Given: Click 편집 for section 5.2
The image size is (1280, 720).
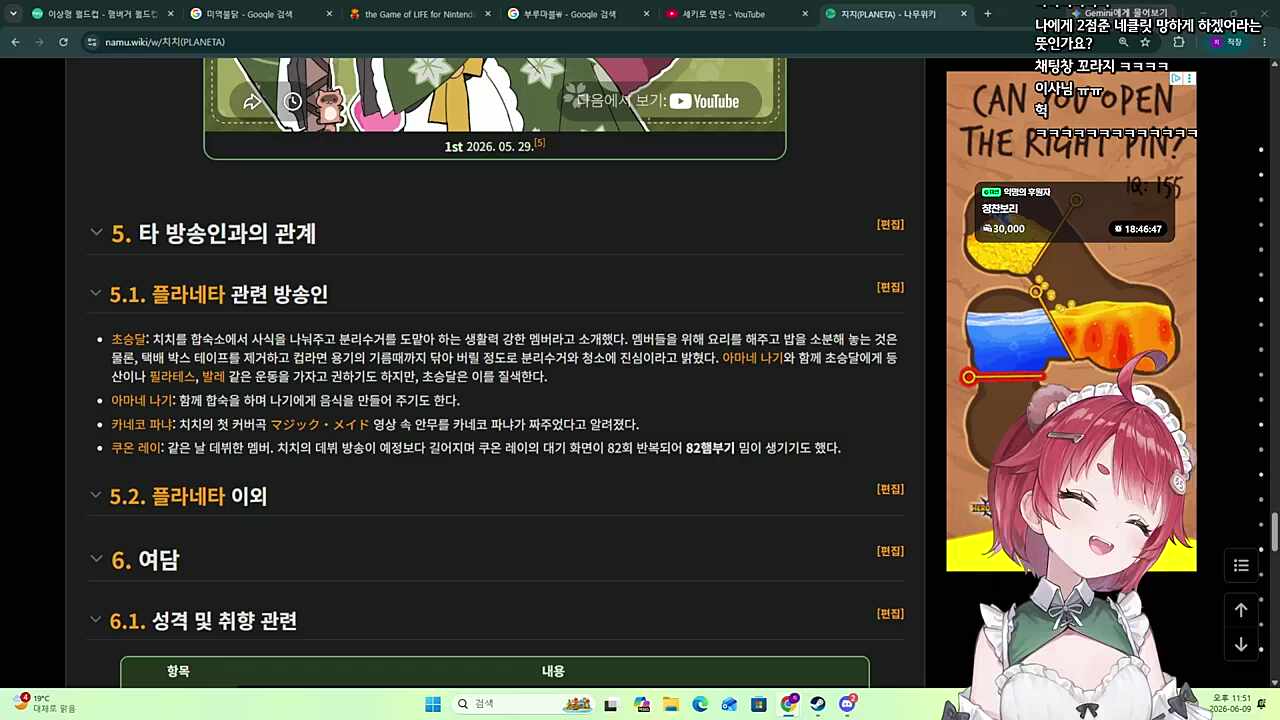Looking at the screenshot, I should click(x=890, y=489).
